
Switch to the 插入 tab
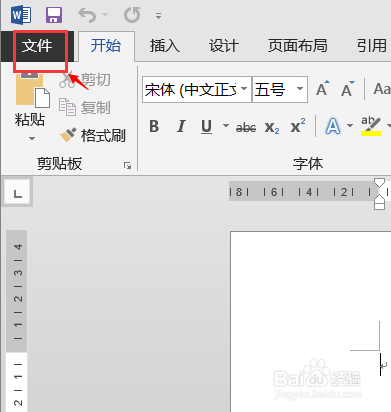164,46
